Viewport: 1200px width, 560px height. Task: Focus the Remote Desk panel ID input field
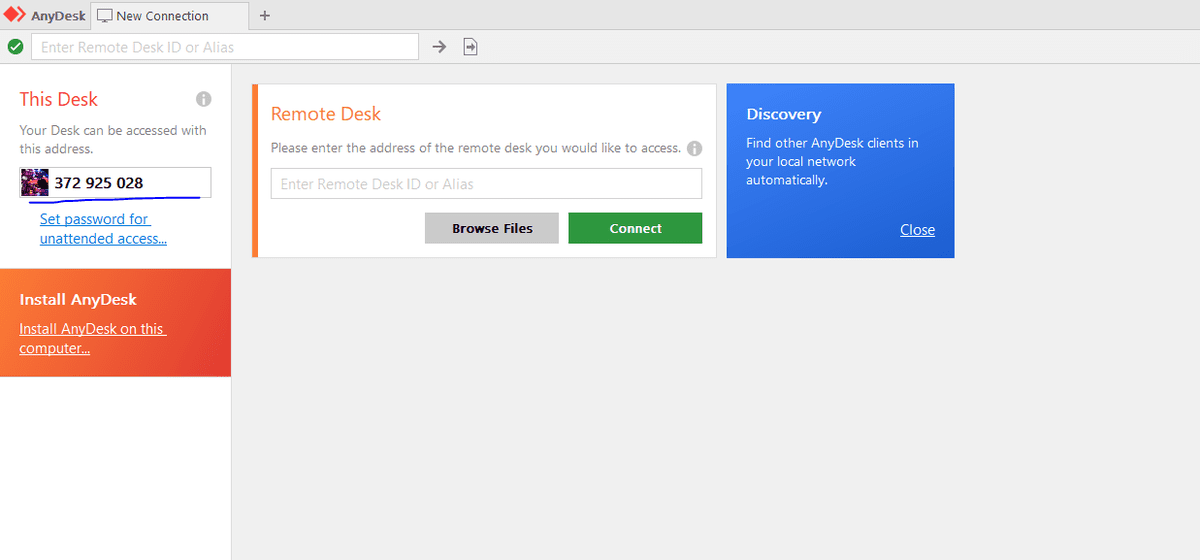(x=486, y=184)
